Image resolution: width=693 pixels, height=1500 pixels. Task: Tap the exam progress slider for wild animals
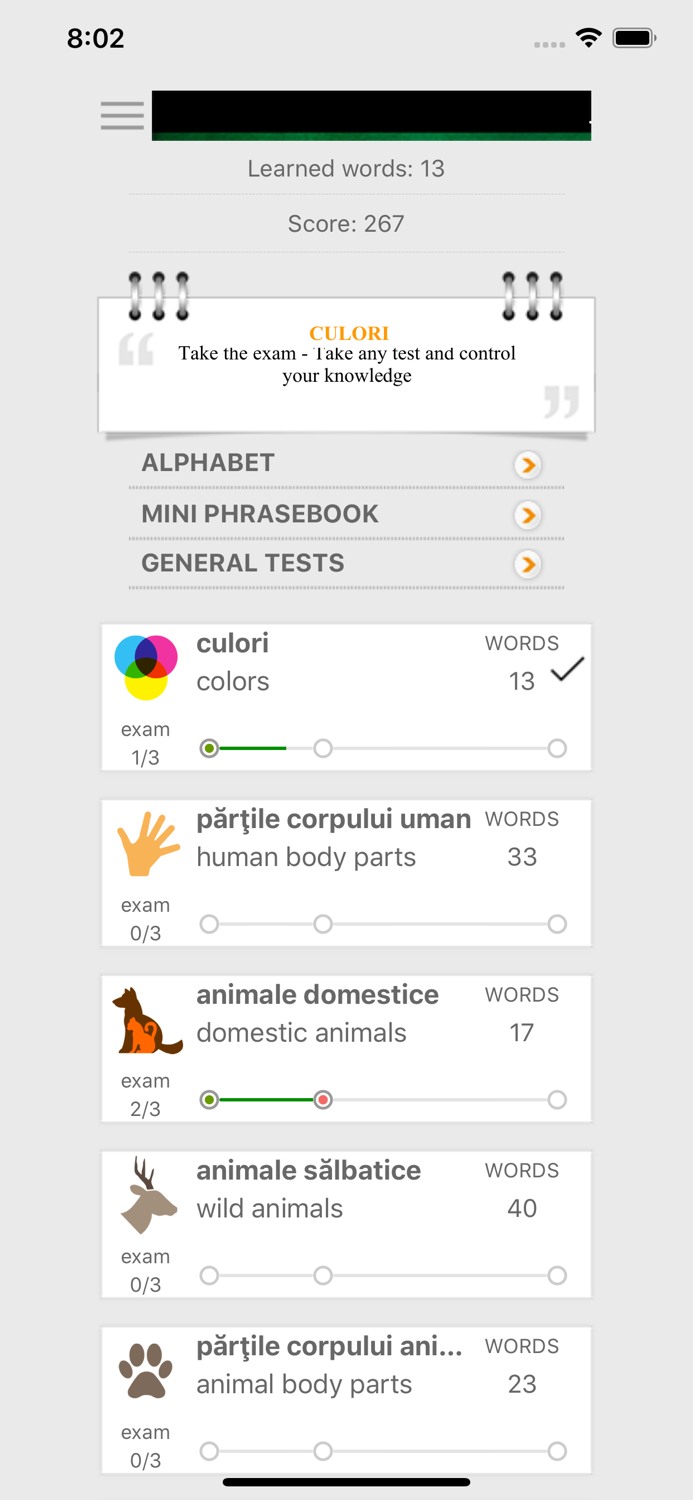382,1275
